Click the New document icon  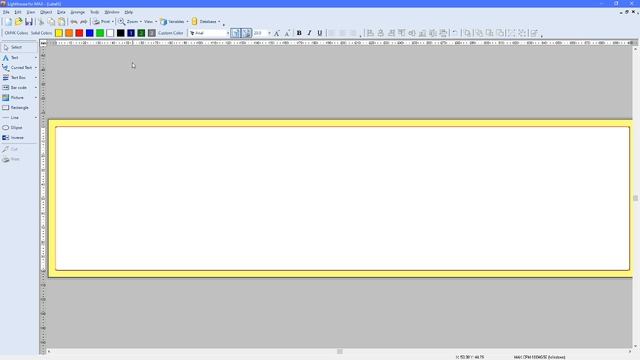coord(8,22)
